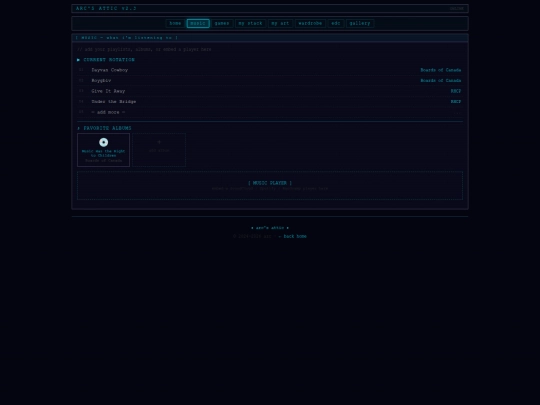
Task: Click RHCP beside Under the Bridge
Action: pos(456,102)
